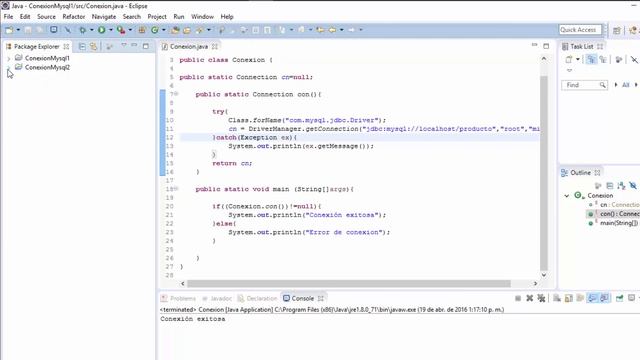Switch to the Declaration tab

tap(258, 298)
